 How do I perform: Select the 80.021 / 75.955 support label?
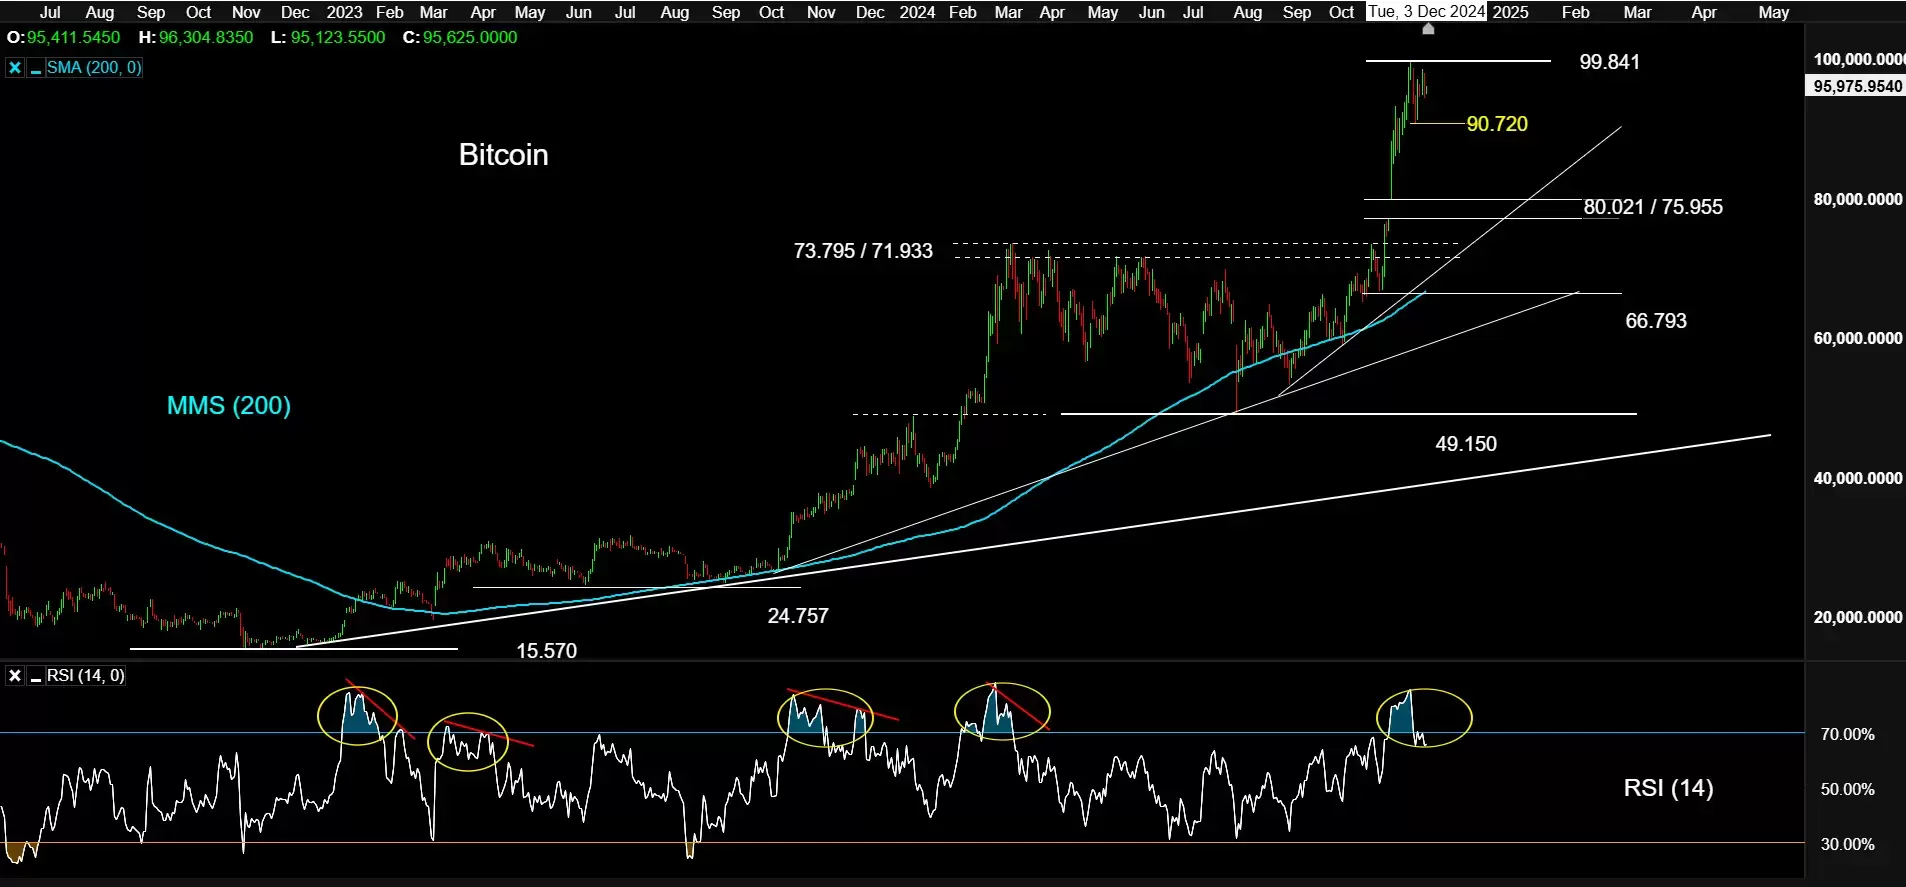click(1653, 207)
